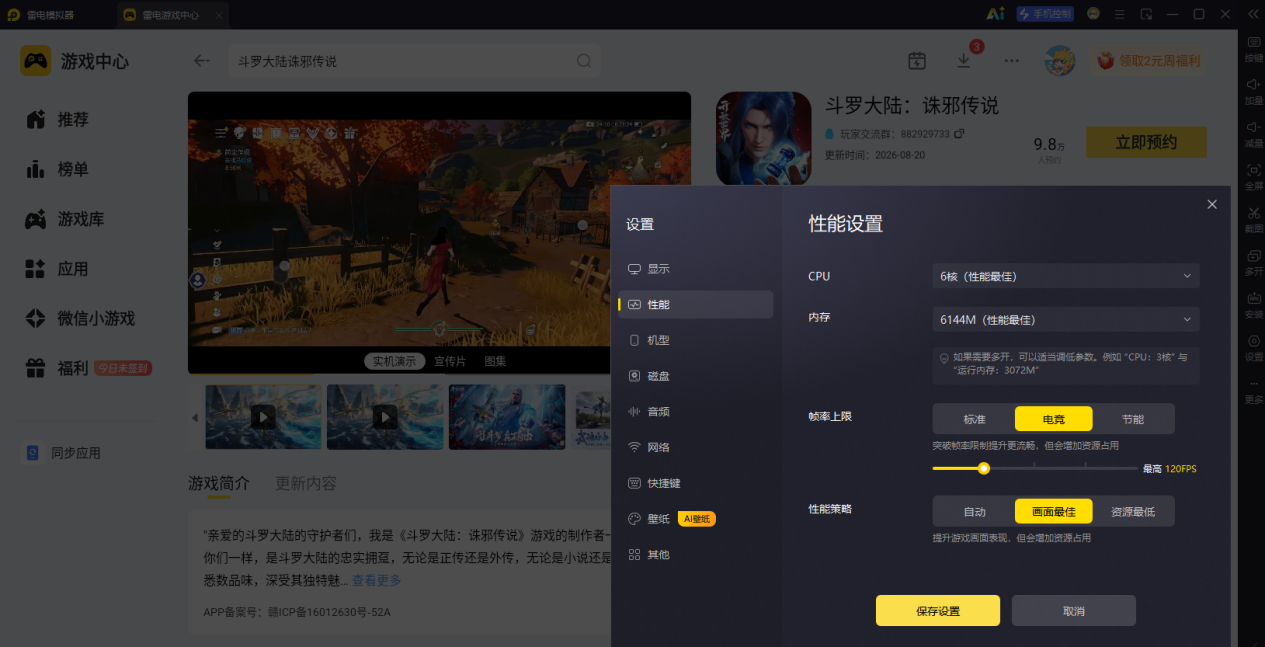
Task: Select 画面最佳 performance strategy
Action: [1054, 512]
